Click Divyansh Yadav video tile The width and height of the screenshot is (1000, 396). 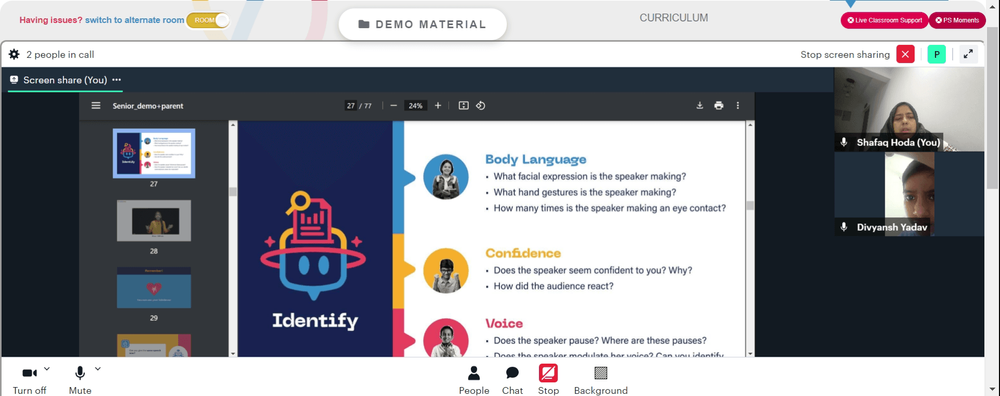coord(909,194)
